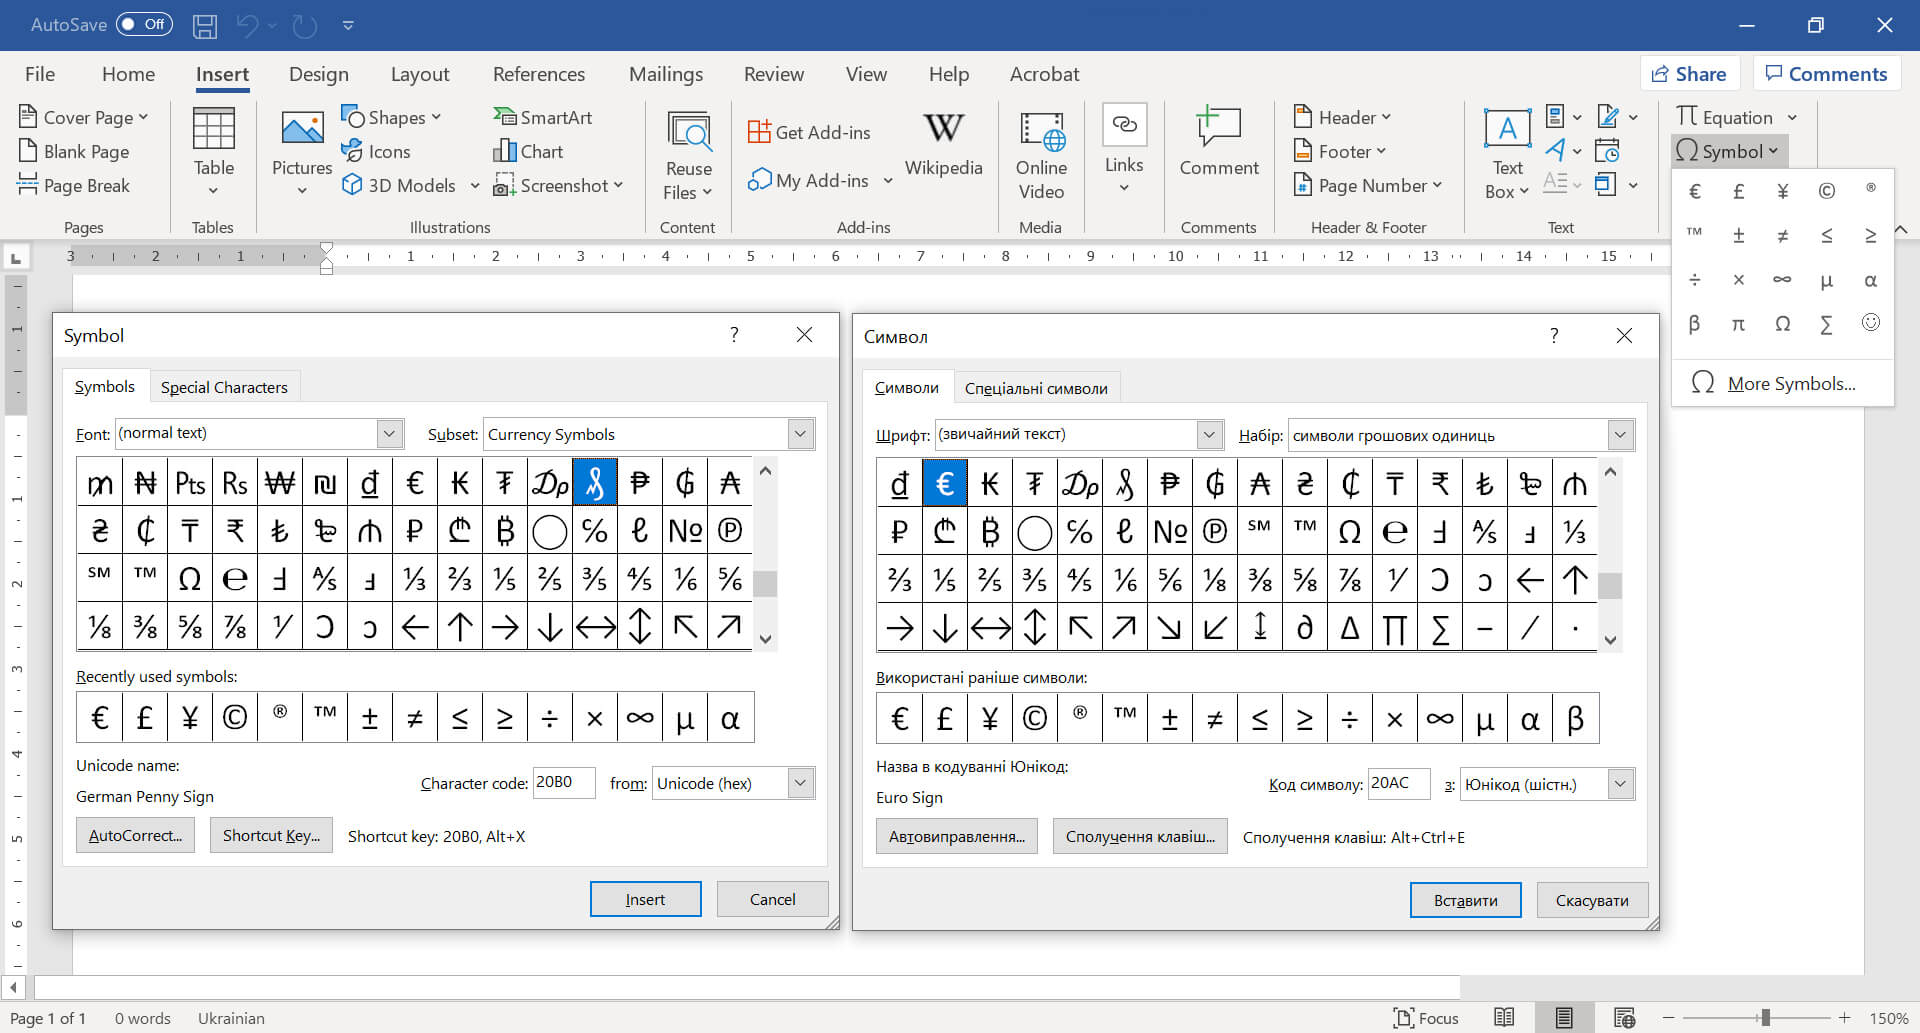The height and width of the screenshot is (1033, 1920).
Task: Toggle the AutoSave switch
Action: (x=144, y=25)
